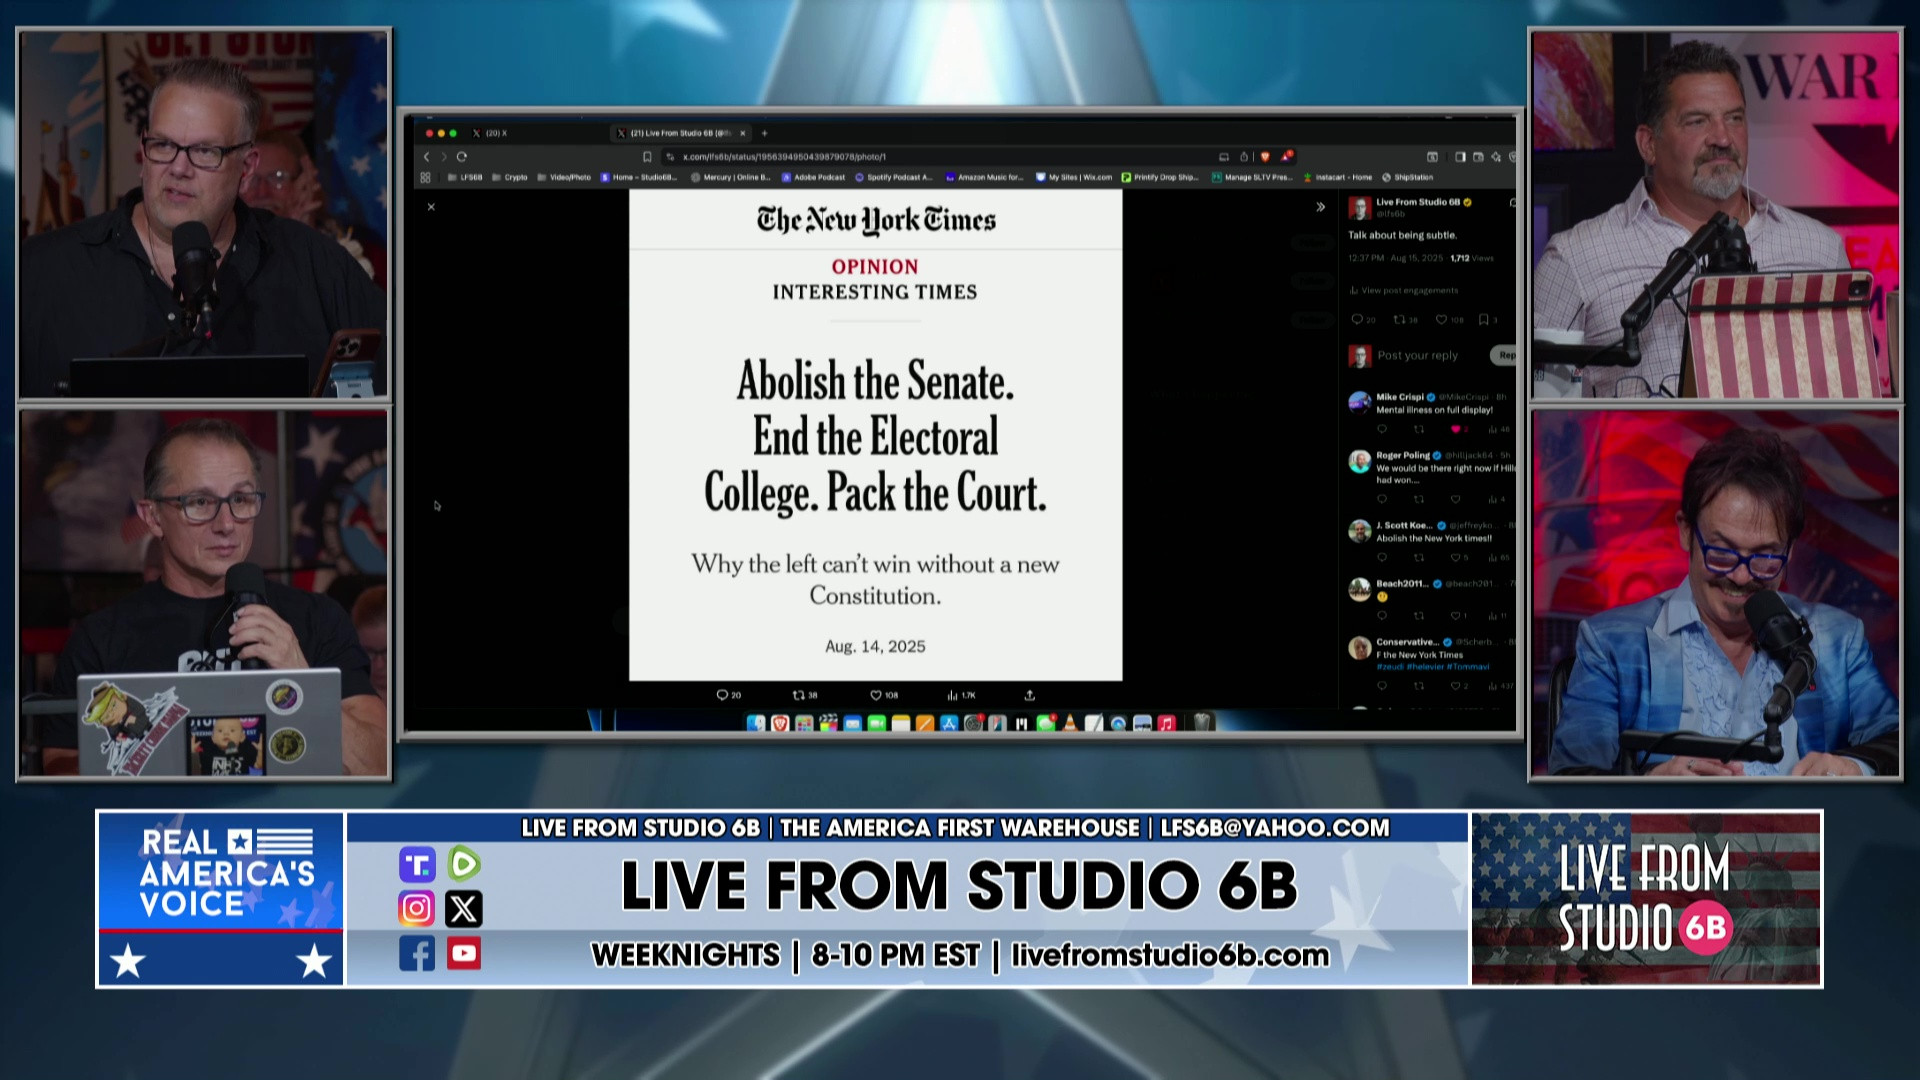The height and width of the screenshot is (1080, 1920).
Task: Open the Mercury Online Banking bookmark
Action: 730,177
